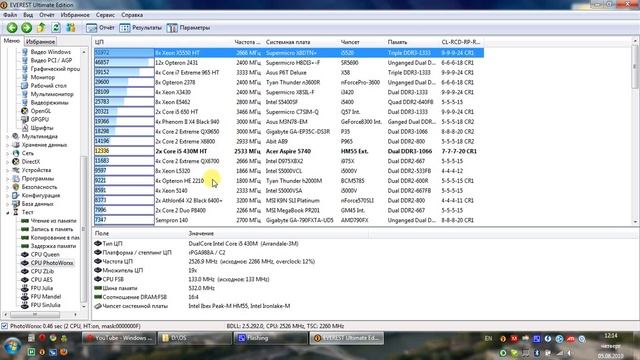
Task: Collapse the Тест tree node
Action: coord(7,213)
